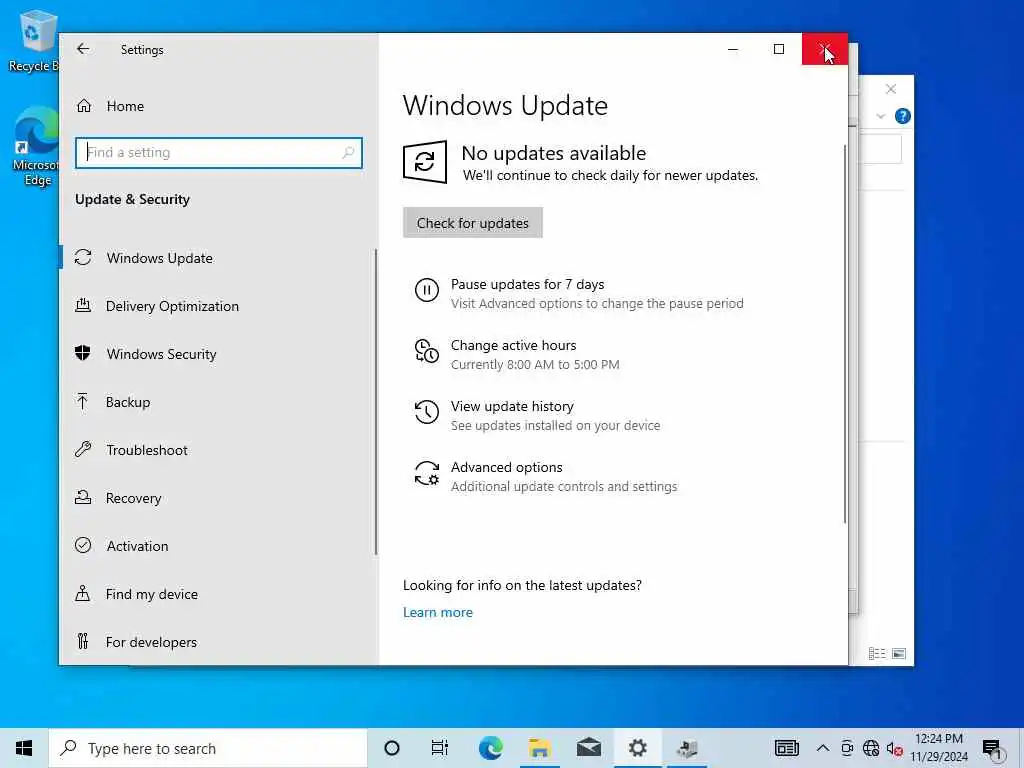Click the Backup upward arrow icon
Viewport: 1024px width, 768px height.
tap(82, 401)
